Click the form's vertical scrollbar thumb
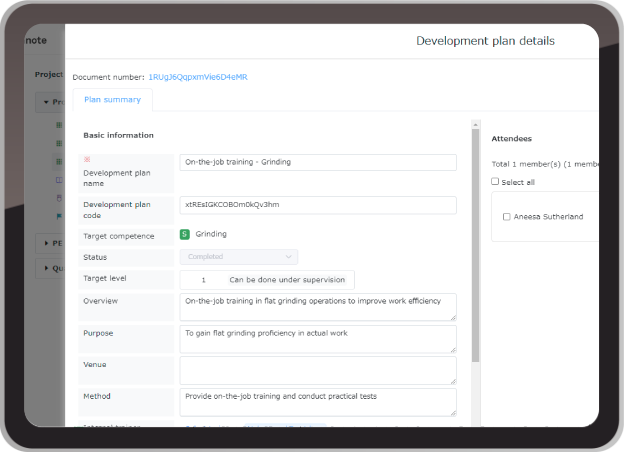 click(x=475, y=245)
